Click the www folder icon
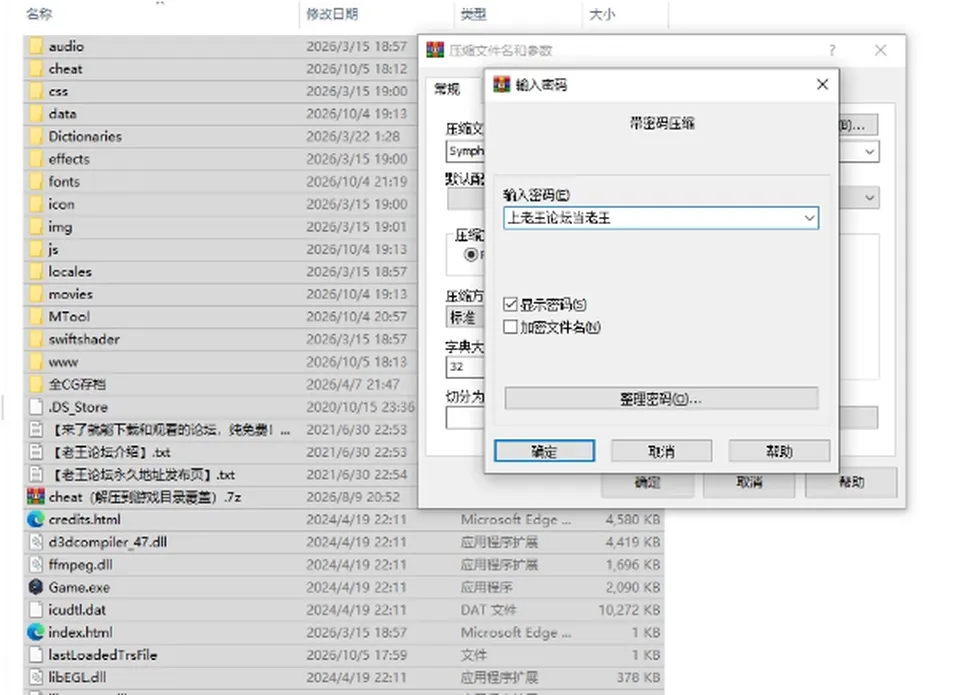 pos(36,362)
